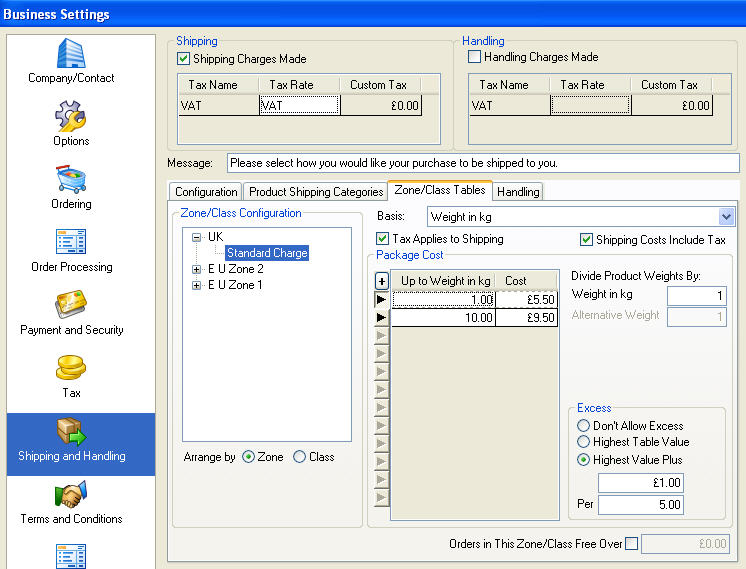Image resolution: width=746 pixels, height=569 pixels.
Task: Open the Terms and Conditions handshake icon
Action: (71, 494)
